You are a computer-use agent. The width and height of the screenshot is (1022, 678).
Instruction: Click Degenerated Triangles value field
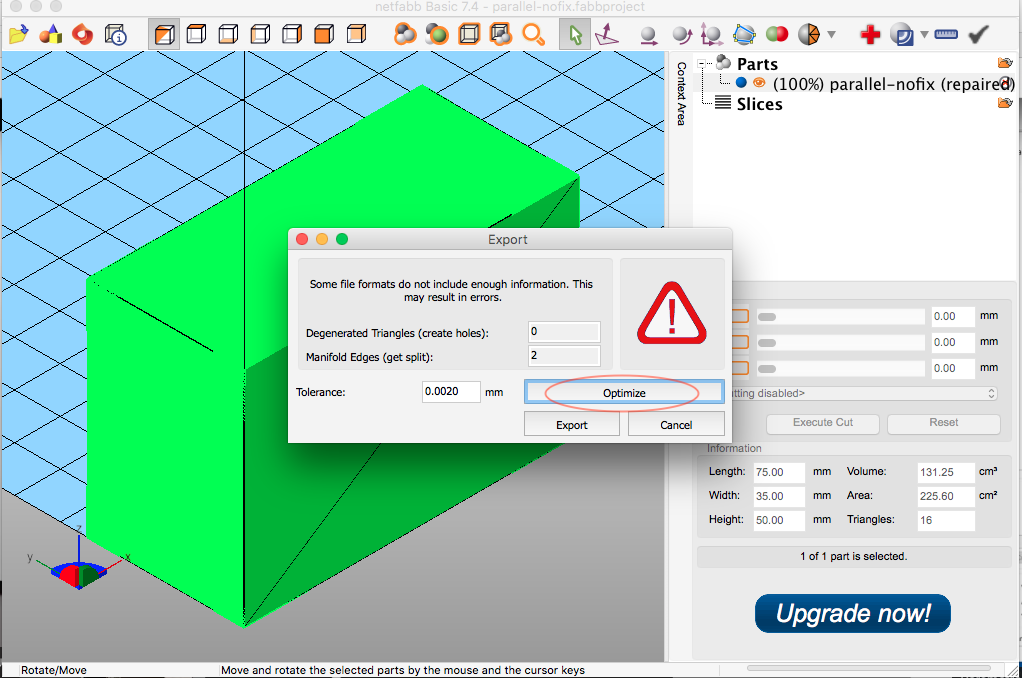[x=564, y=331]
